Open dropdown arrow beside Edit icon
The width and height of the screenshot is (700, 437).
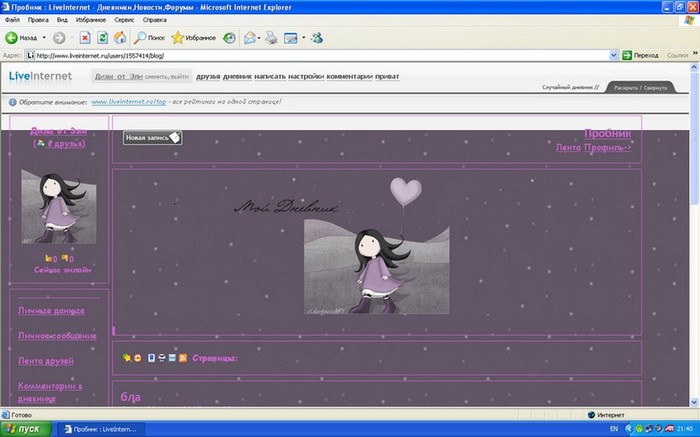coord(304,38)
